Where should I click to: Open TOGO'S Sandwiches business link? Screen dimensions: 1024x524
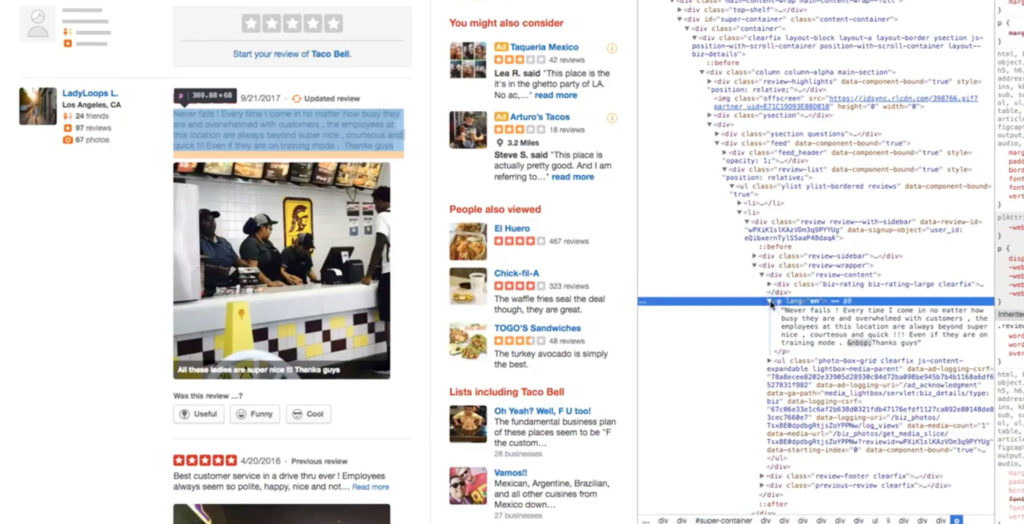pyautogui.click(x=537, y=329)
